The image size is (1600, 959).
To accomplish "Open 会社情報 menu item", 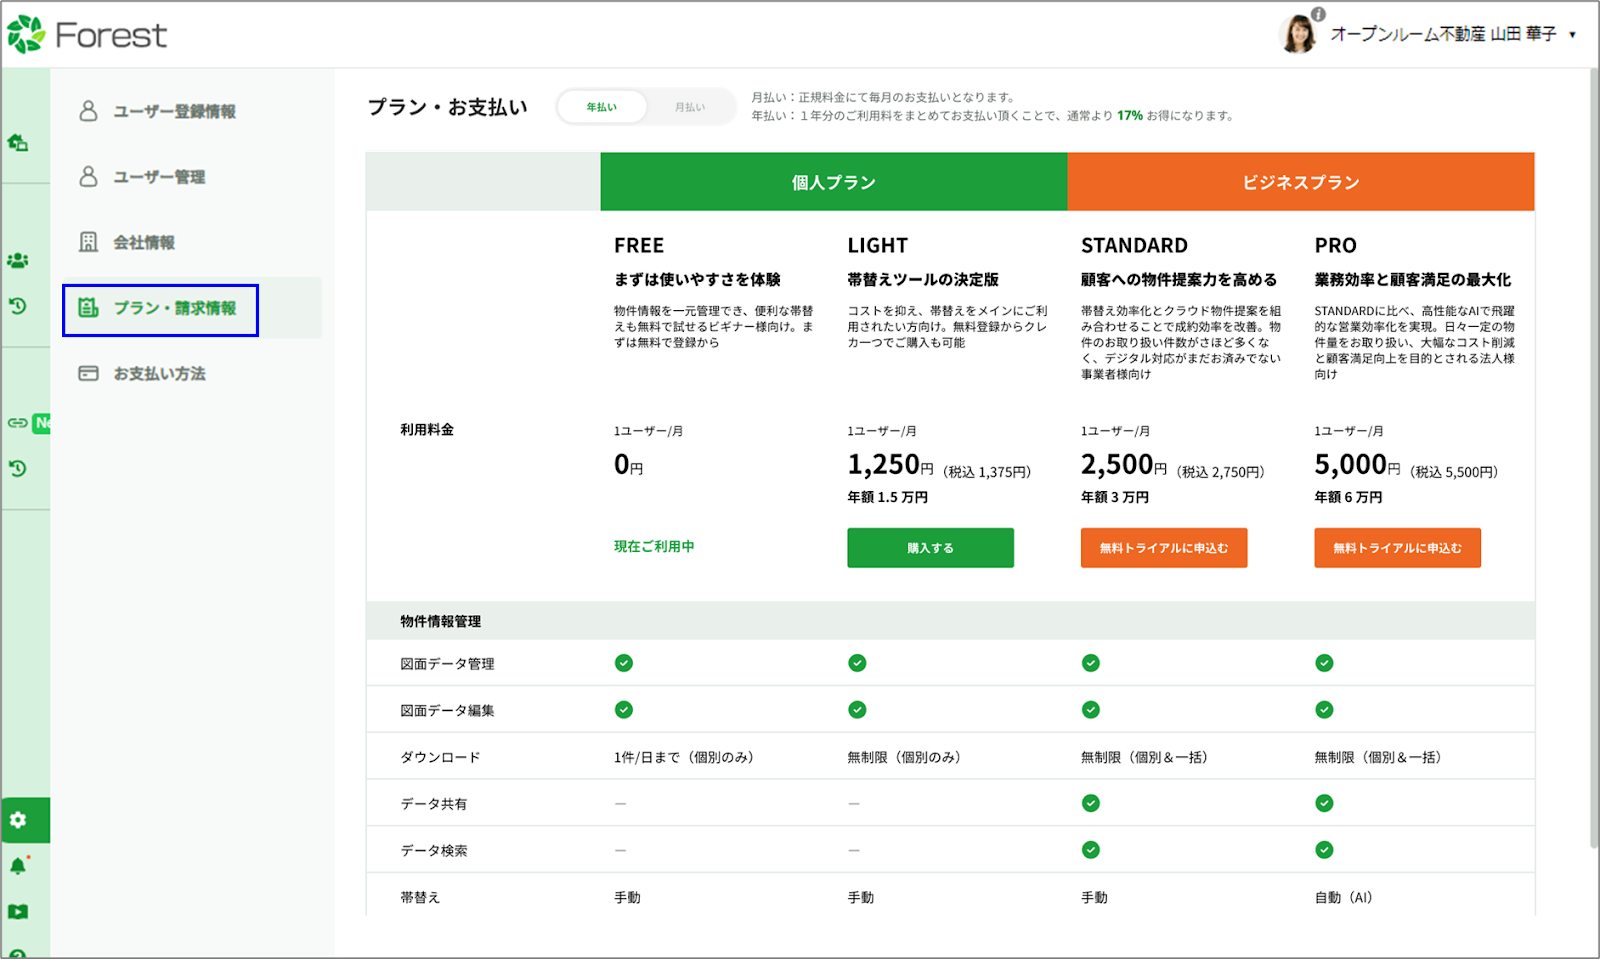I will [x=144, y=242].
